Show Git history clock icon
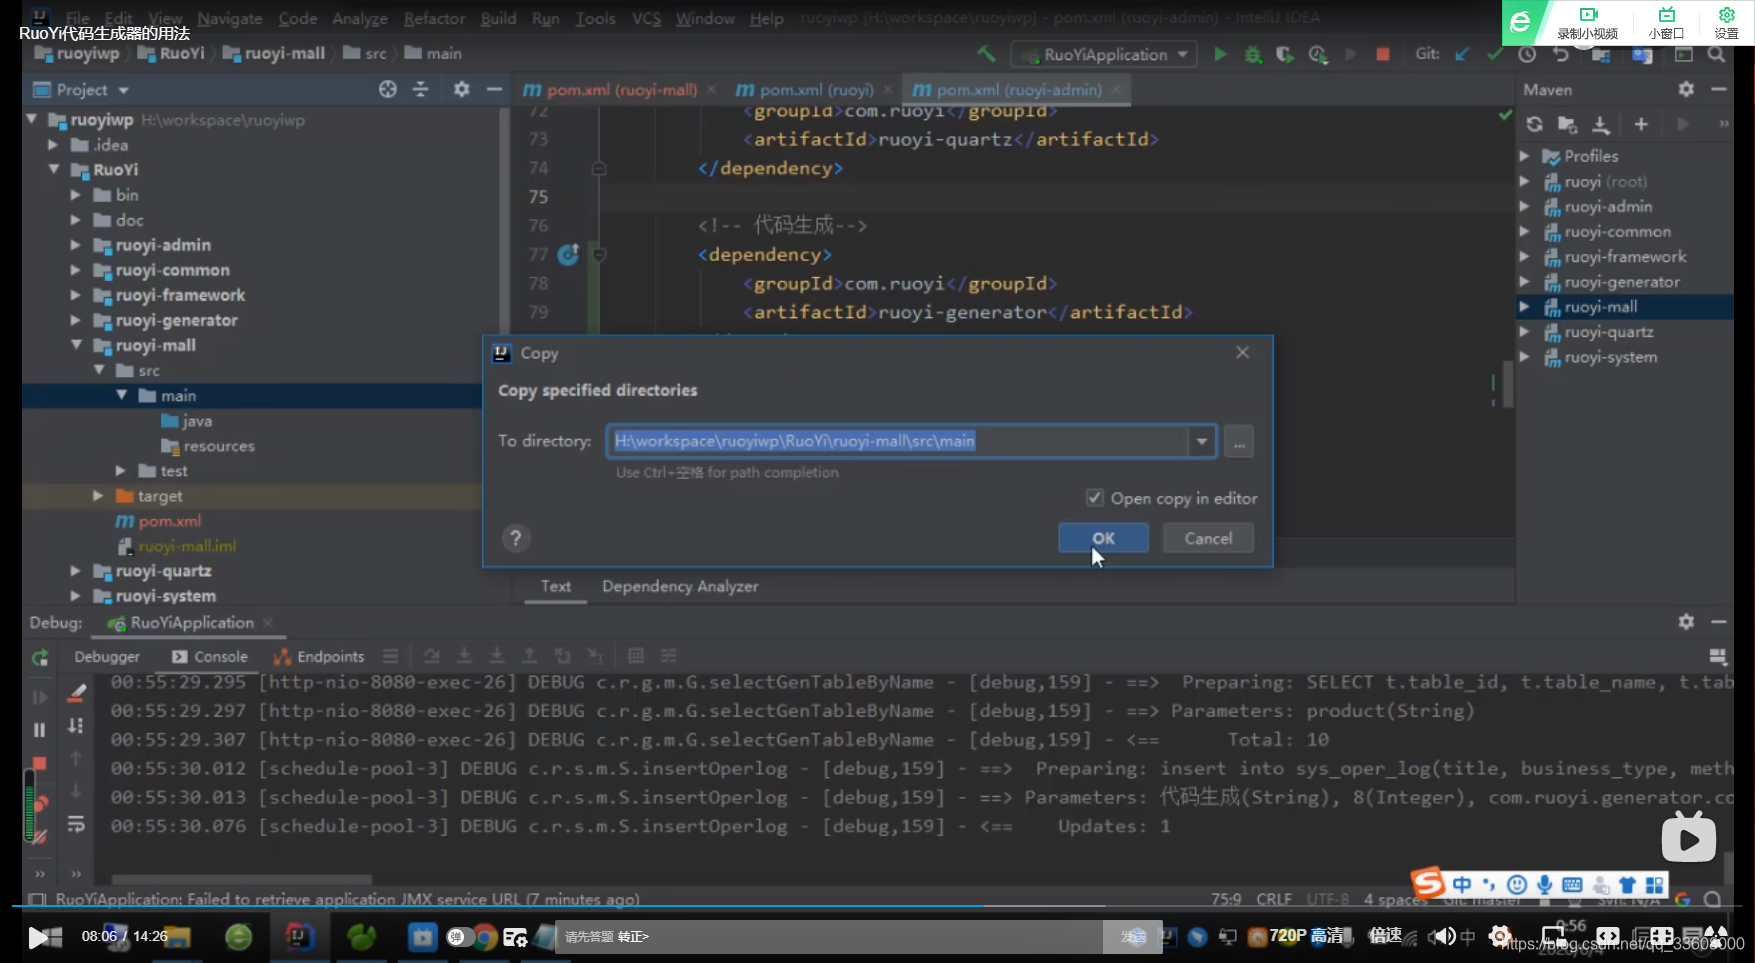The width and height of the screenshot is (1755, 963). [1527, 54]
